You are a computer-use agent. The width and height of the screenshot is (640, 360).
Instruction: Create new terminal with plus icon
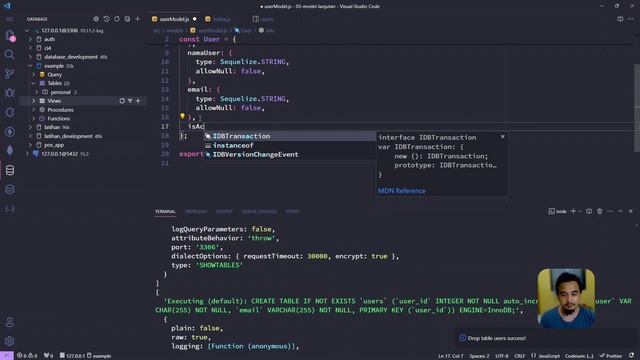coord(573,211)
